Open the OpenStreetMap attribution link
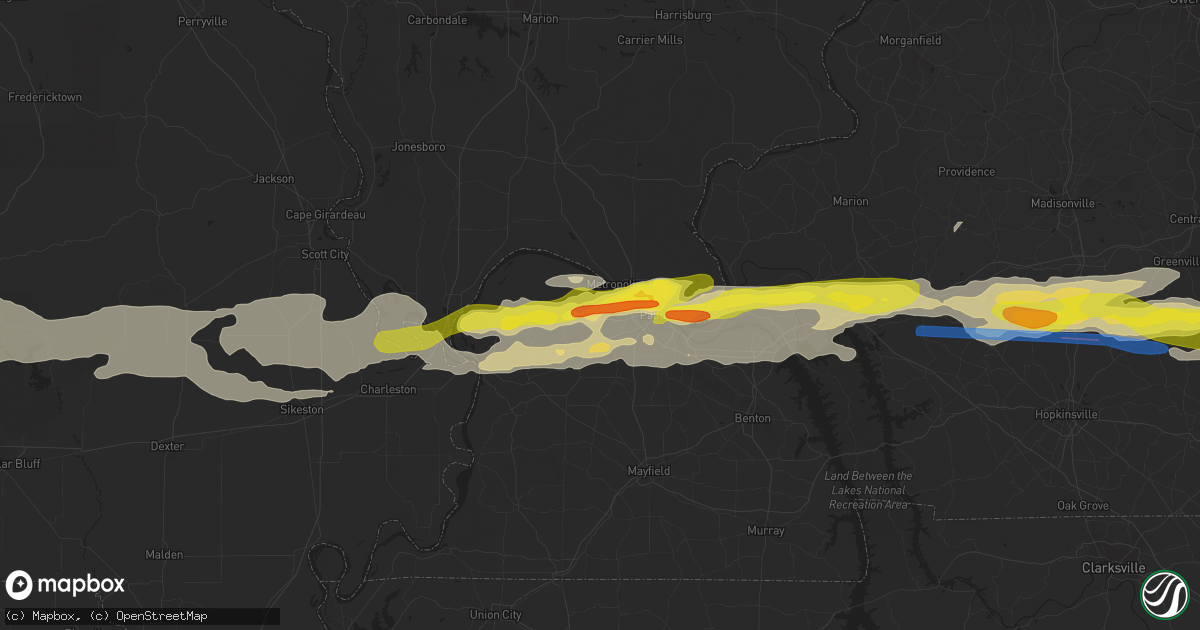The image size is (1200, 630). (x=163, y=615)
